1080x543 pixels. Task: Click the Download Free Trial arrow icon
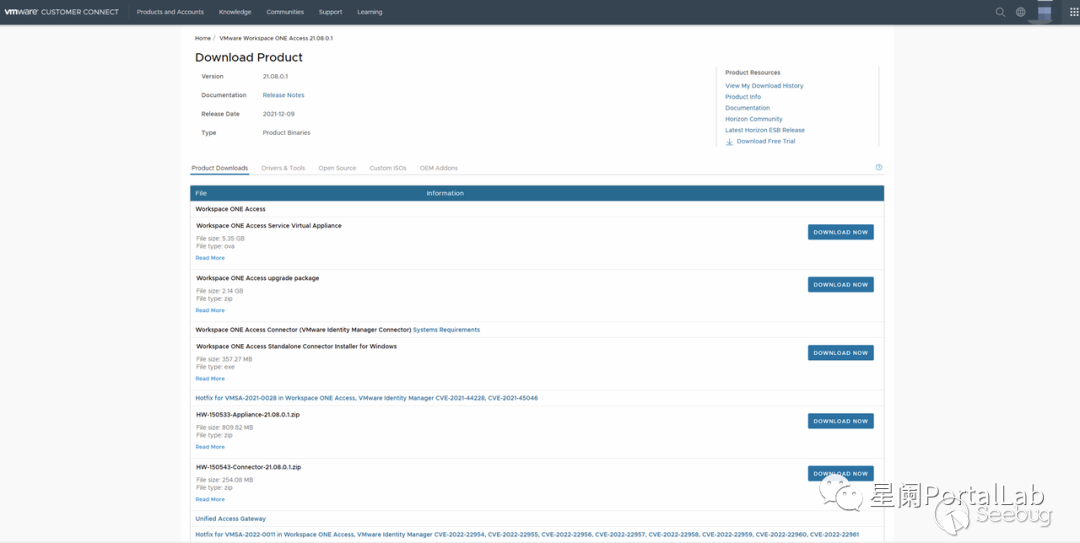[x=729, y=141]
